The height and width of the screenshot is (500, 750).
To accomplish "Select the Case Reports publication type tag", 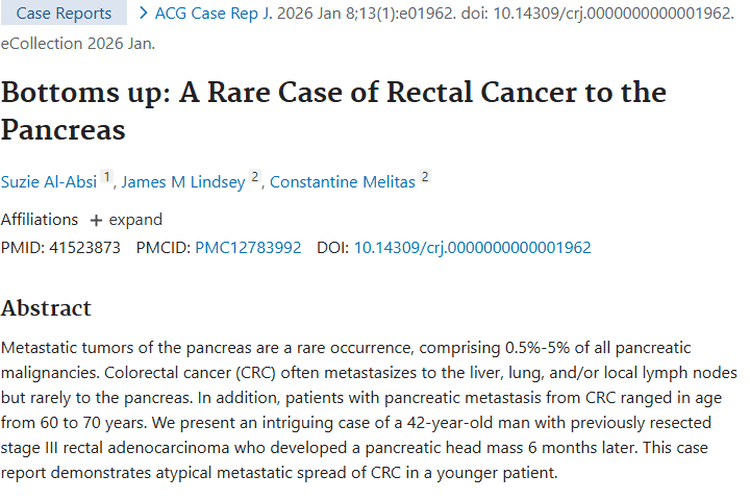I will (64, 14).
